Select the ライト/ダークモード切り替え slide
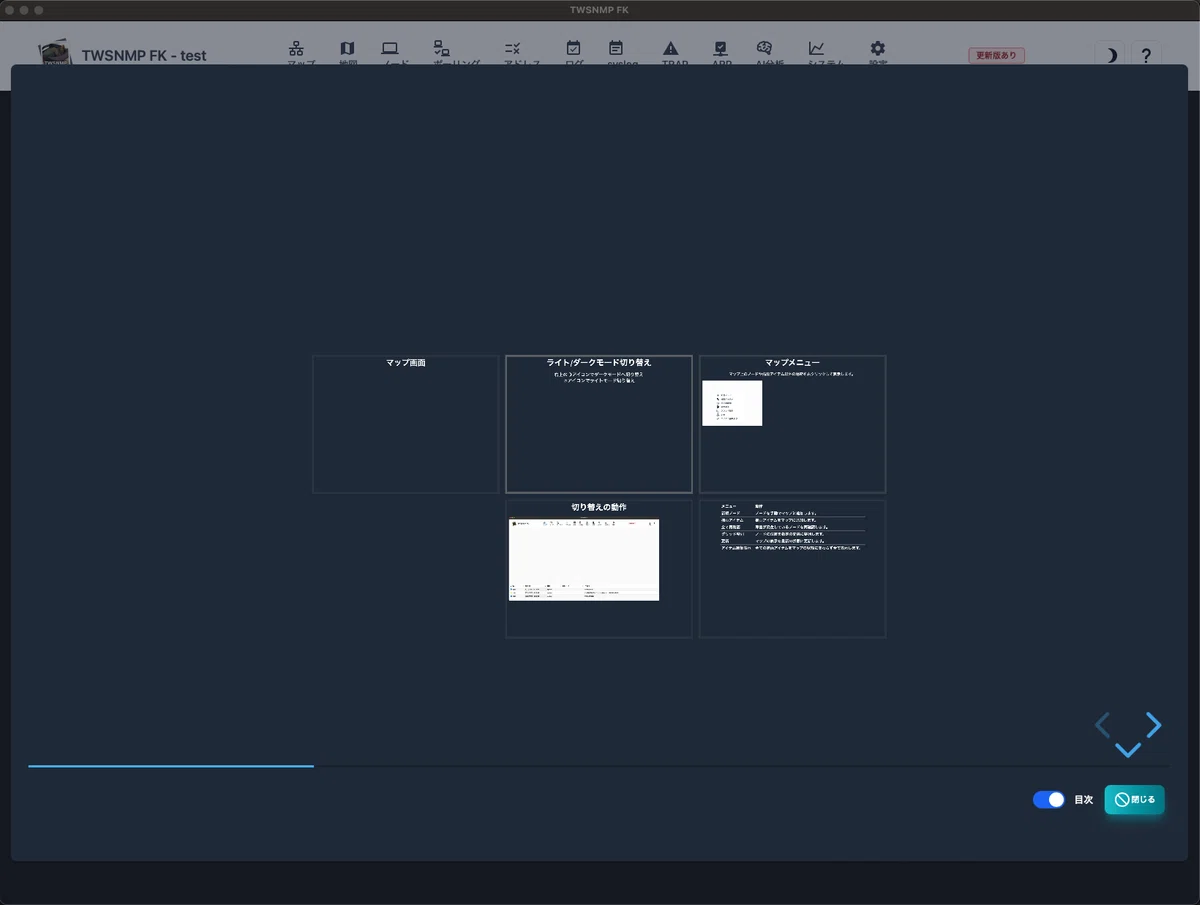Image resolution: width=1200 pixels, height=905 pixels. coord(599,424)
